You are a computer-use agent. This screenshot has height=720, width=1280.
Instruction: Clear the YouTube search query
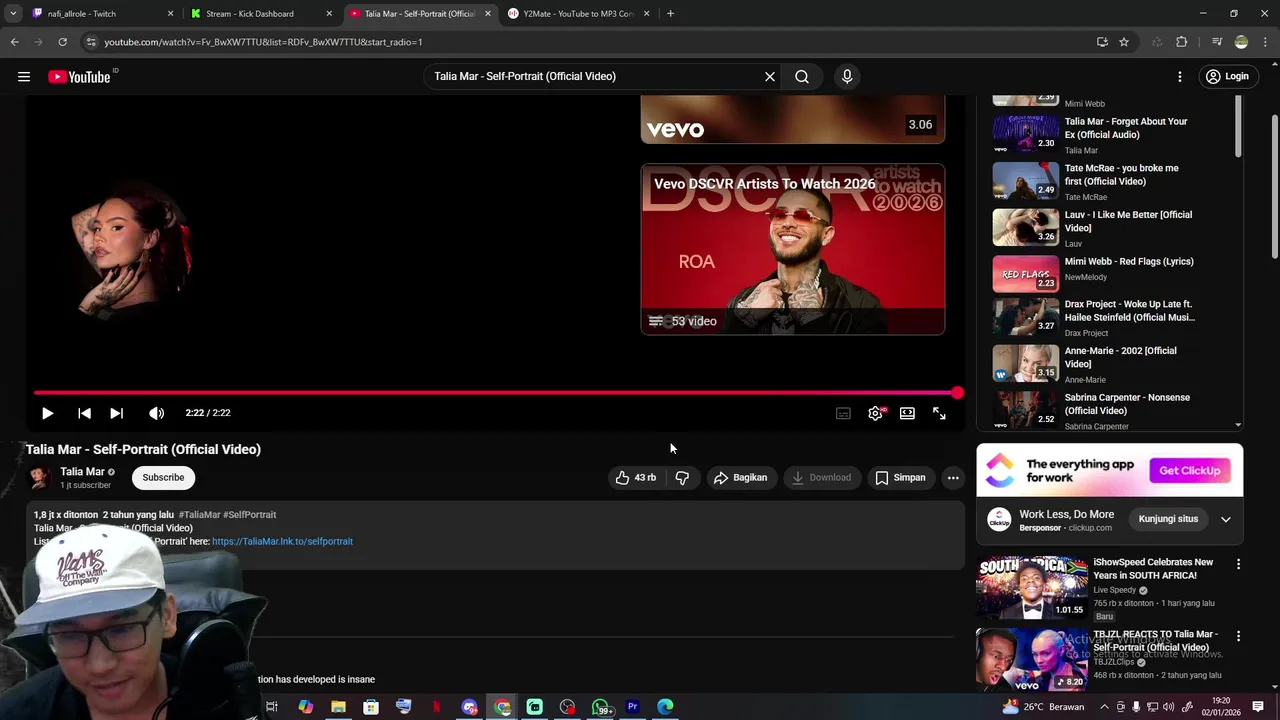pos(770,76)
